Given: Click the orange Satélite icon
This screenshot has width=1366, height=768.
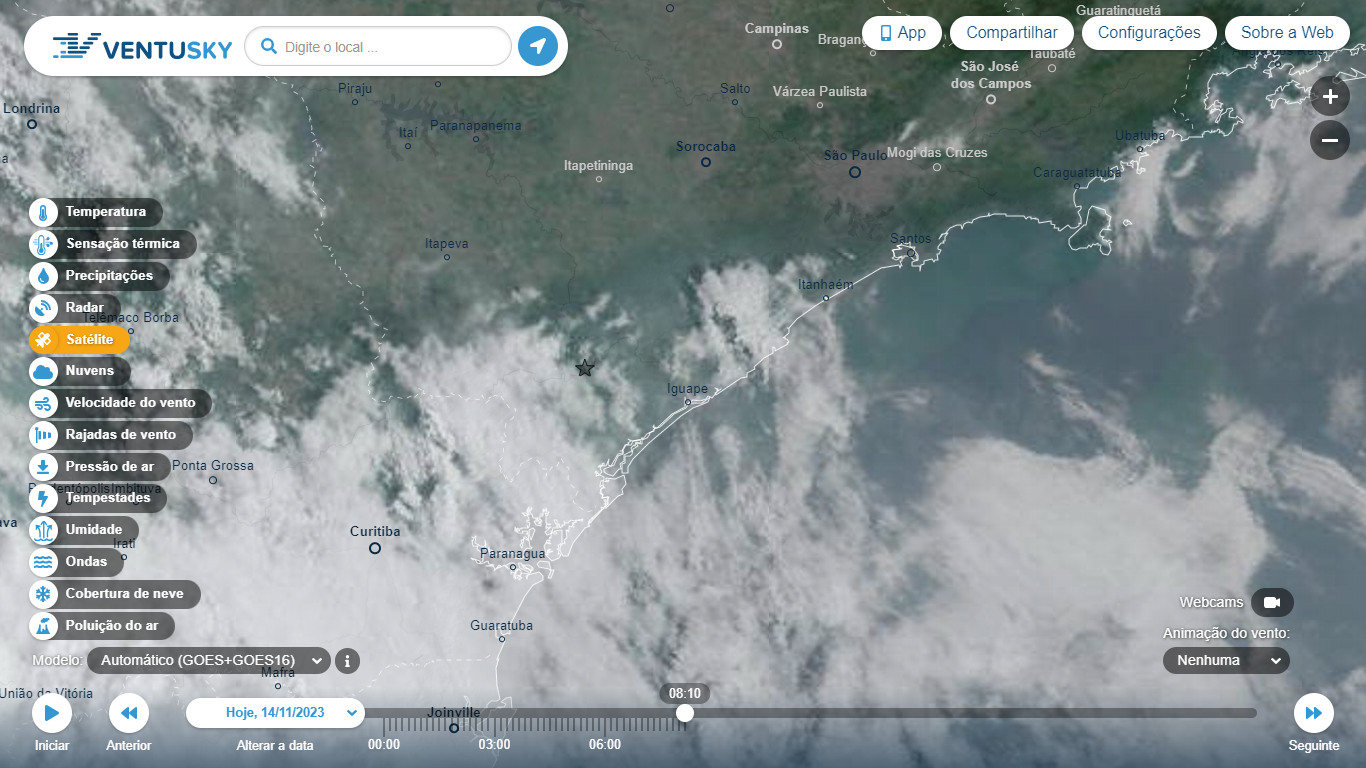Looking at the screenshot, I should 44,340.
